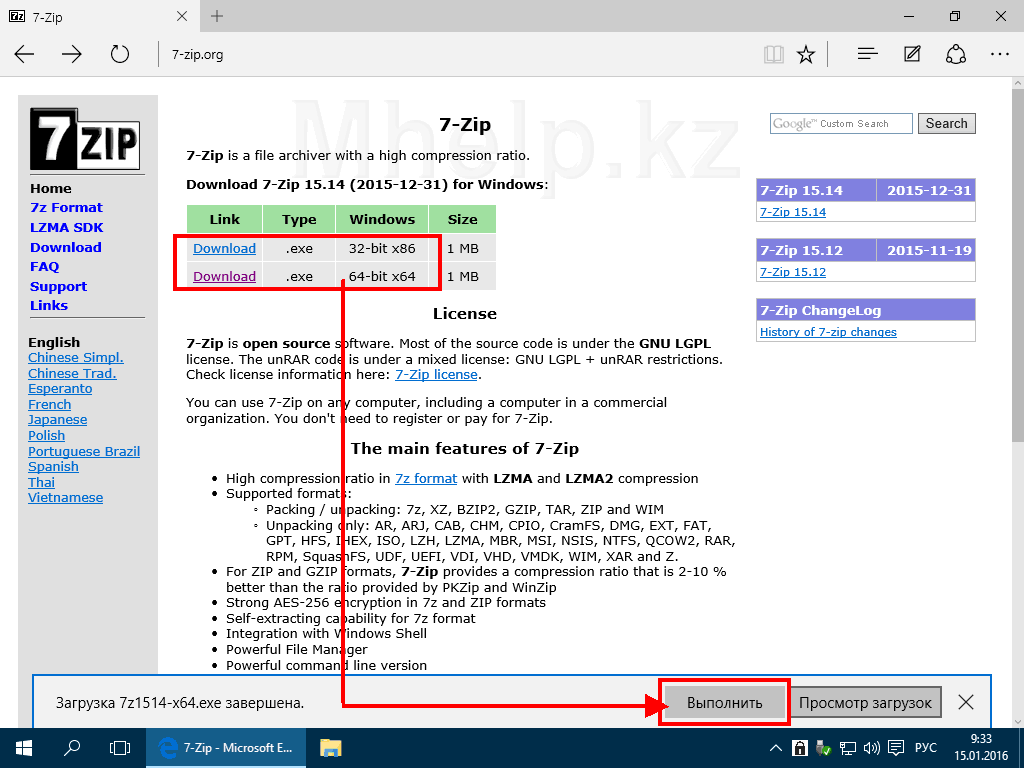Click the scrollbar up arrow
Viewport: 1024px width, 768px height.
[x=1017, y=84]
